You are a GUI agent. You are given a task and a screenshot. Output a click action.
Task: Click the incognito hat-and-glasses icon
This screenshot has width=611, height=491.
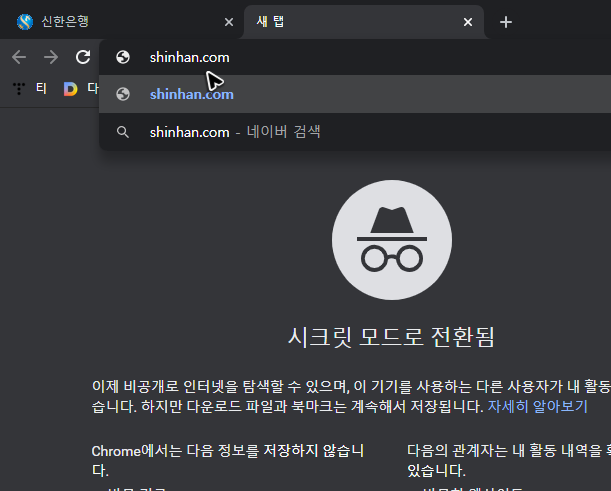click(392, 240)
